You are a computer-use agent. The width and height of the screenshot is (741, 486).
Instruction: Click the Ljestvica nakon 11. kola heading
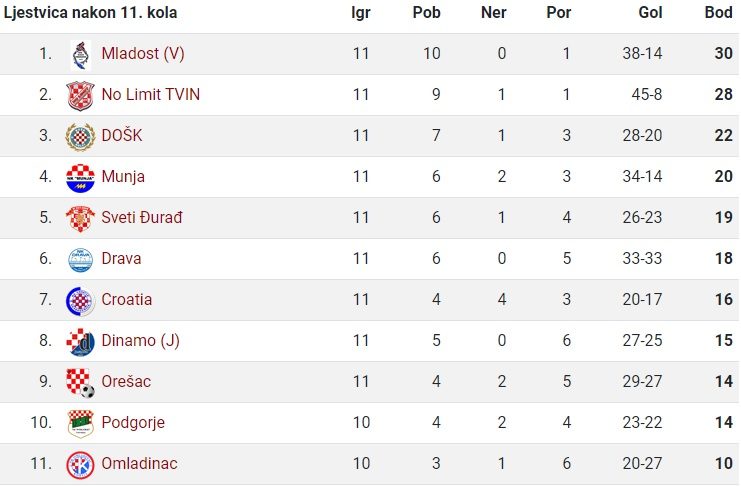90,12
